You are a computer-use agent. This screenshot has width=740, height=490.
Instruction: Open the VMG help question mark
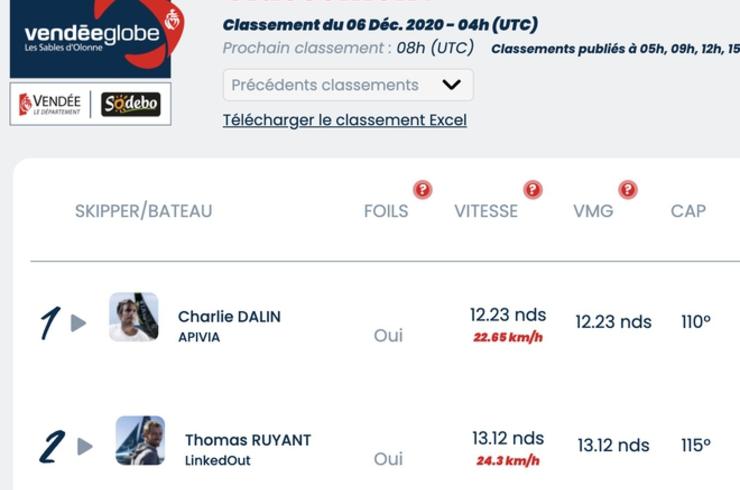pyautogui.click(x=628, y=190)
